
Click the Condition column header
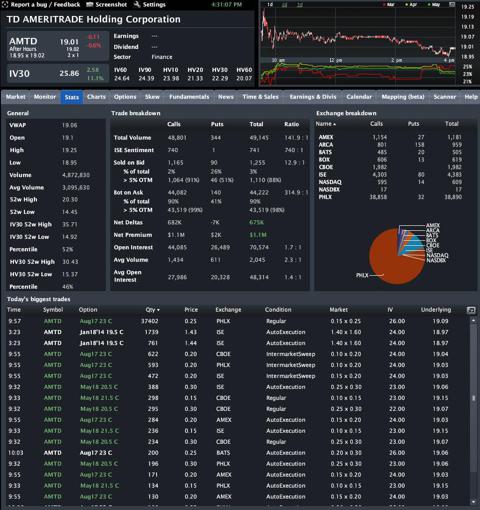[278, 310]
